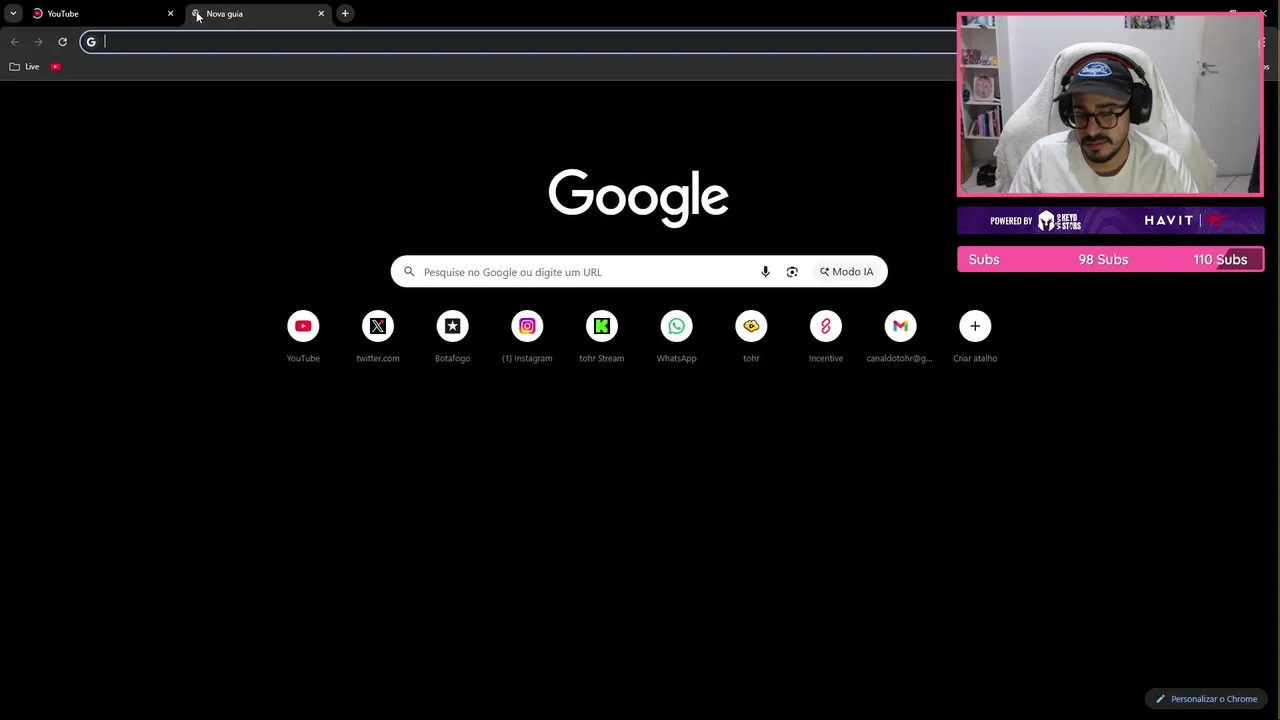
Task: Start voice search with the microphone icon
Action: (x=765, y=272)
